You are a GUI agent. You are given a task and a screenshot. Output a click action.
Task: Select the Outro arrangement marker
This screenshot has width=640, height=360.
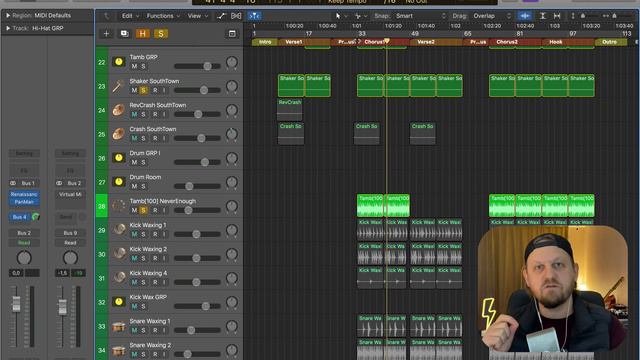click(x=610, y=42)
